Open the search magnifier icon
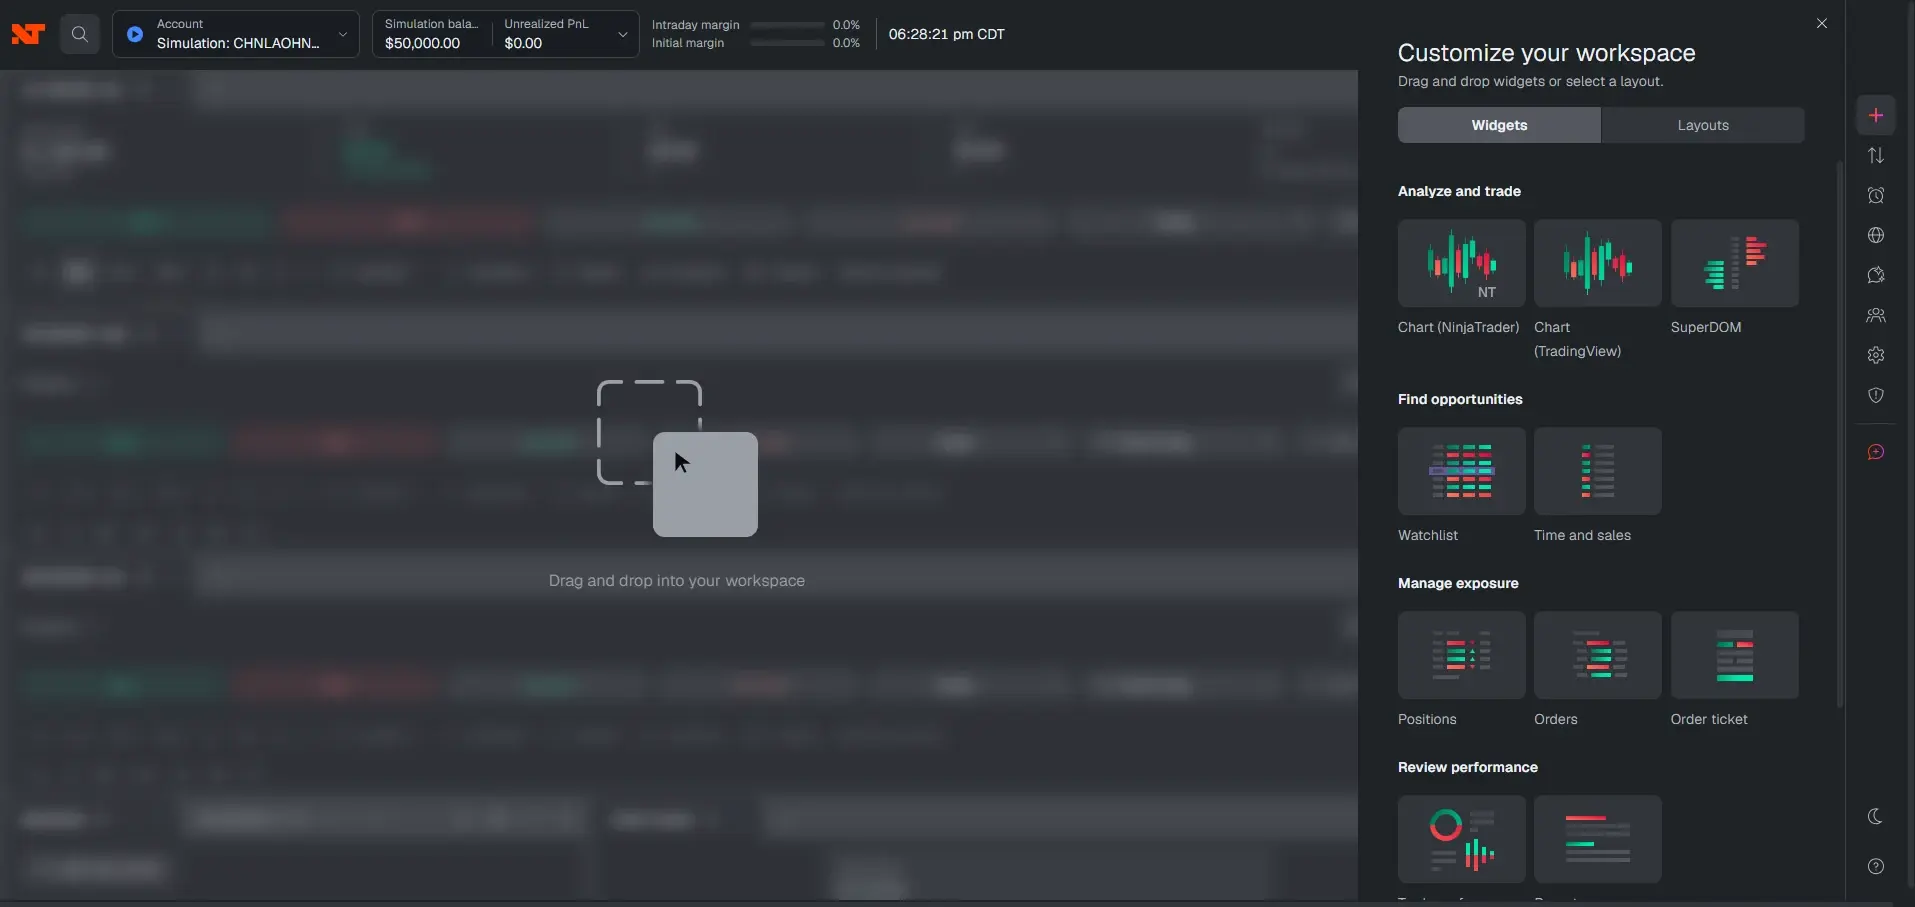 click(80, 34)
